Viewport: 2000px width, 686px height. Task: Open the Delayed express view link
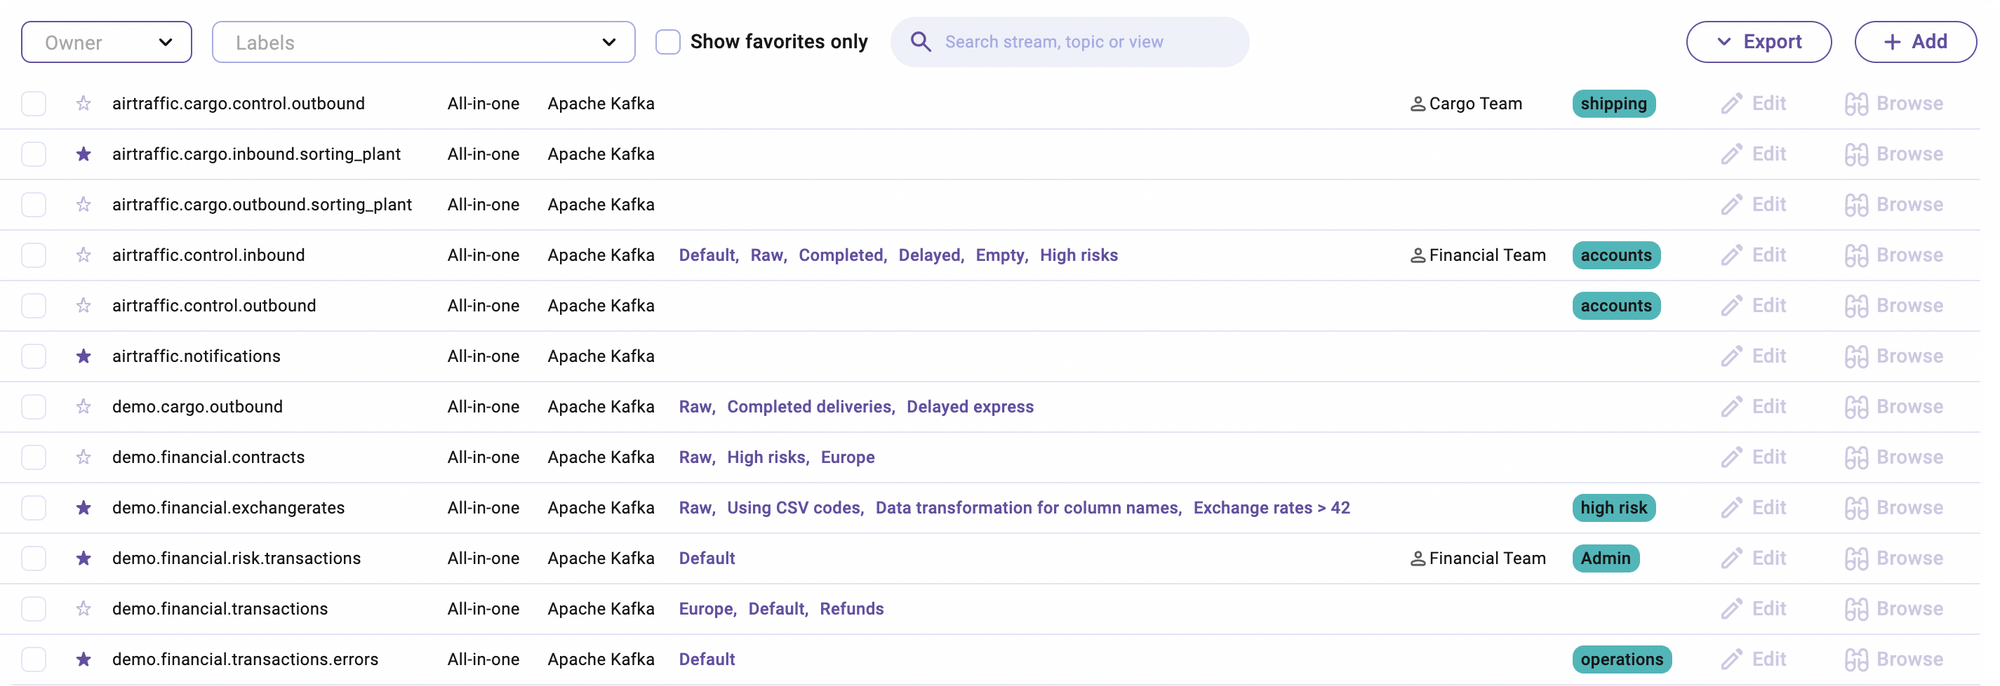(970, 407)
